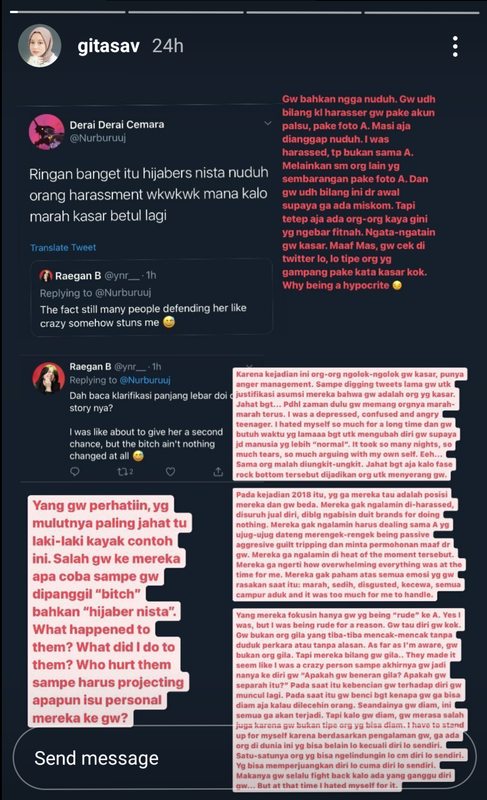487x800 pixels.
Task: Like Raegan B's tweet with the heart icon
Action: pyautogui.click(x=170, y=471)
